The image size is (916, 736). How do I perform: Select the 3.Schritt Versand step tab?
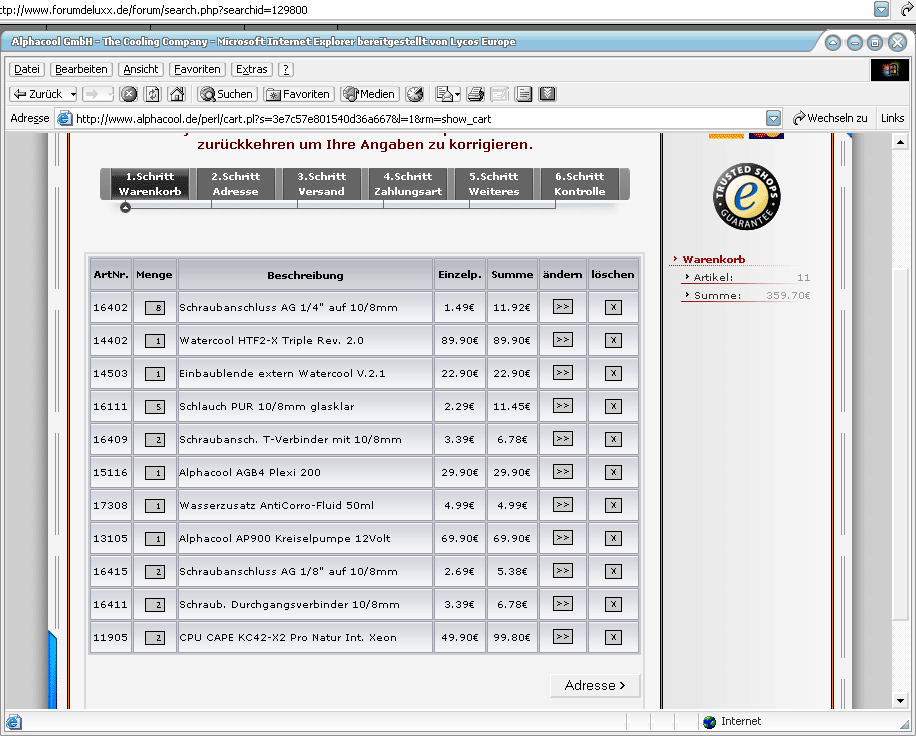(321, 184)
